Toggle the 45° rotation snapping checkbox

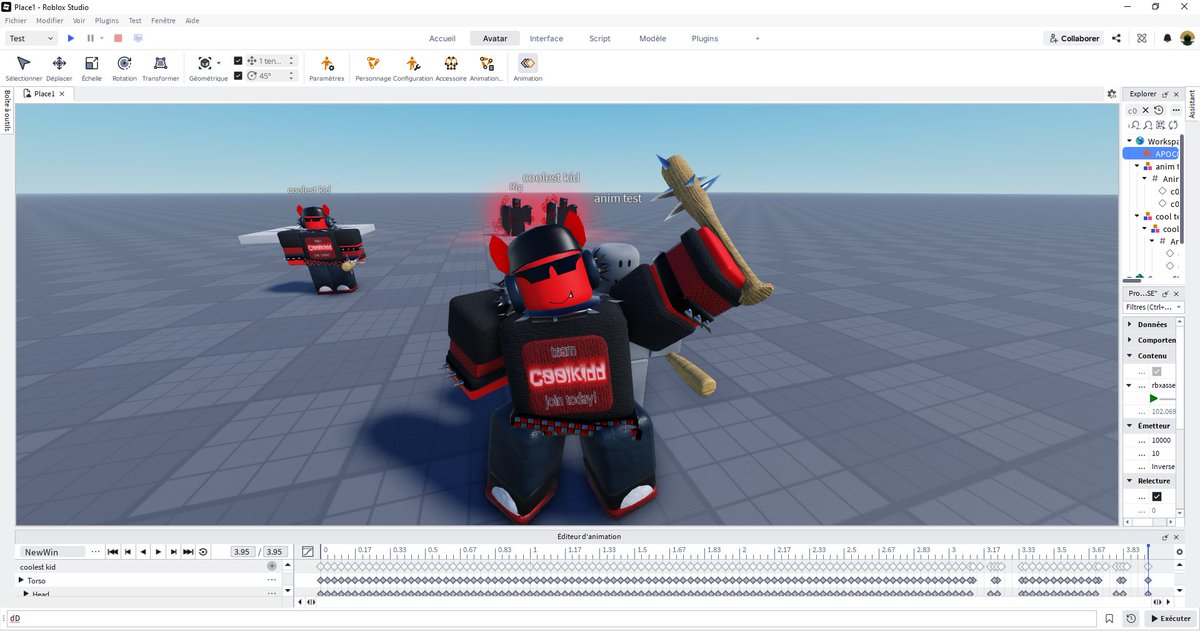(x=238, y=75)
